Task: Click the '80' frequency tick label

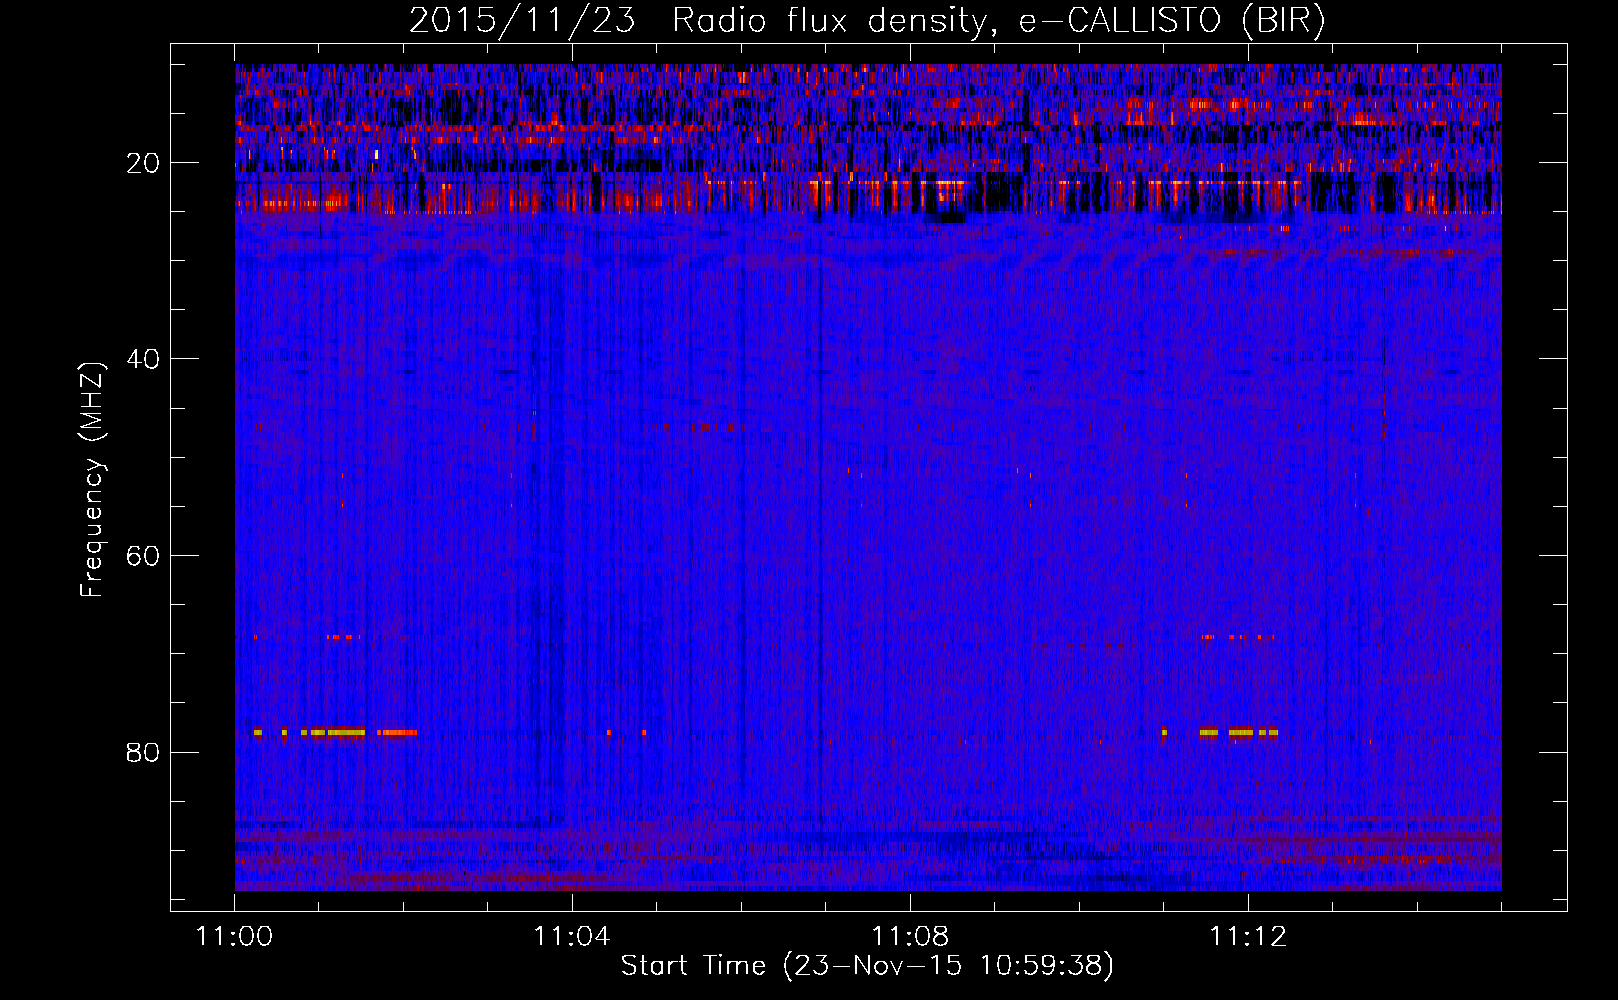Action: [143, 752]
